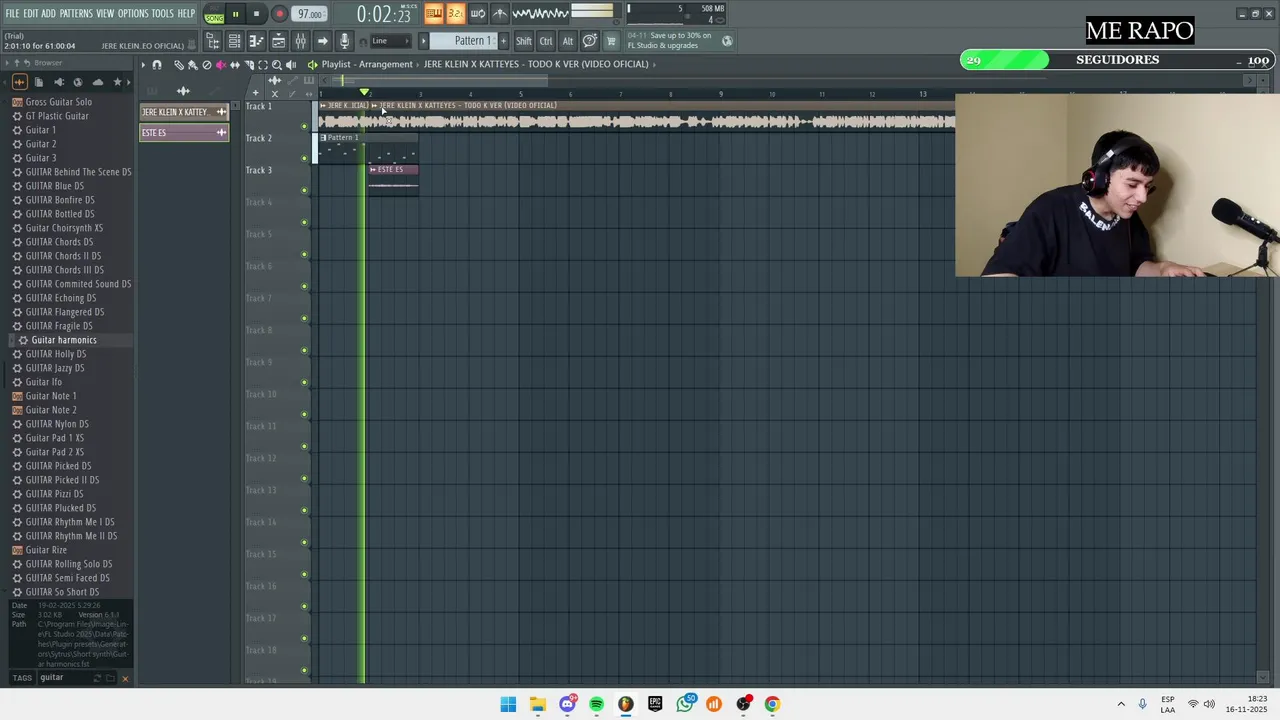Image resolution: width=1280 pixels, height=720 pixels.
Task: Open the Mixer view
Action: [300, 41]
